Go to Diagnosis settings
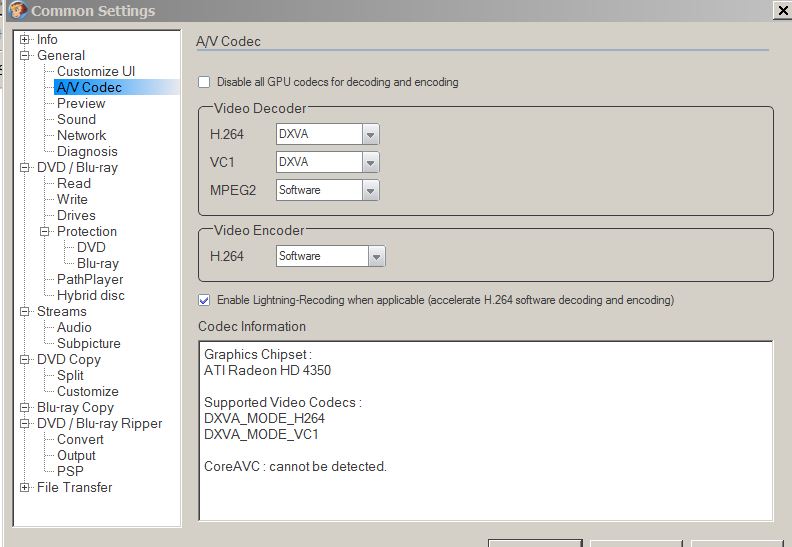 click(x=87, y=152)
